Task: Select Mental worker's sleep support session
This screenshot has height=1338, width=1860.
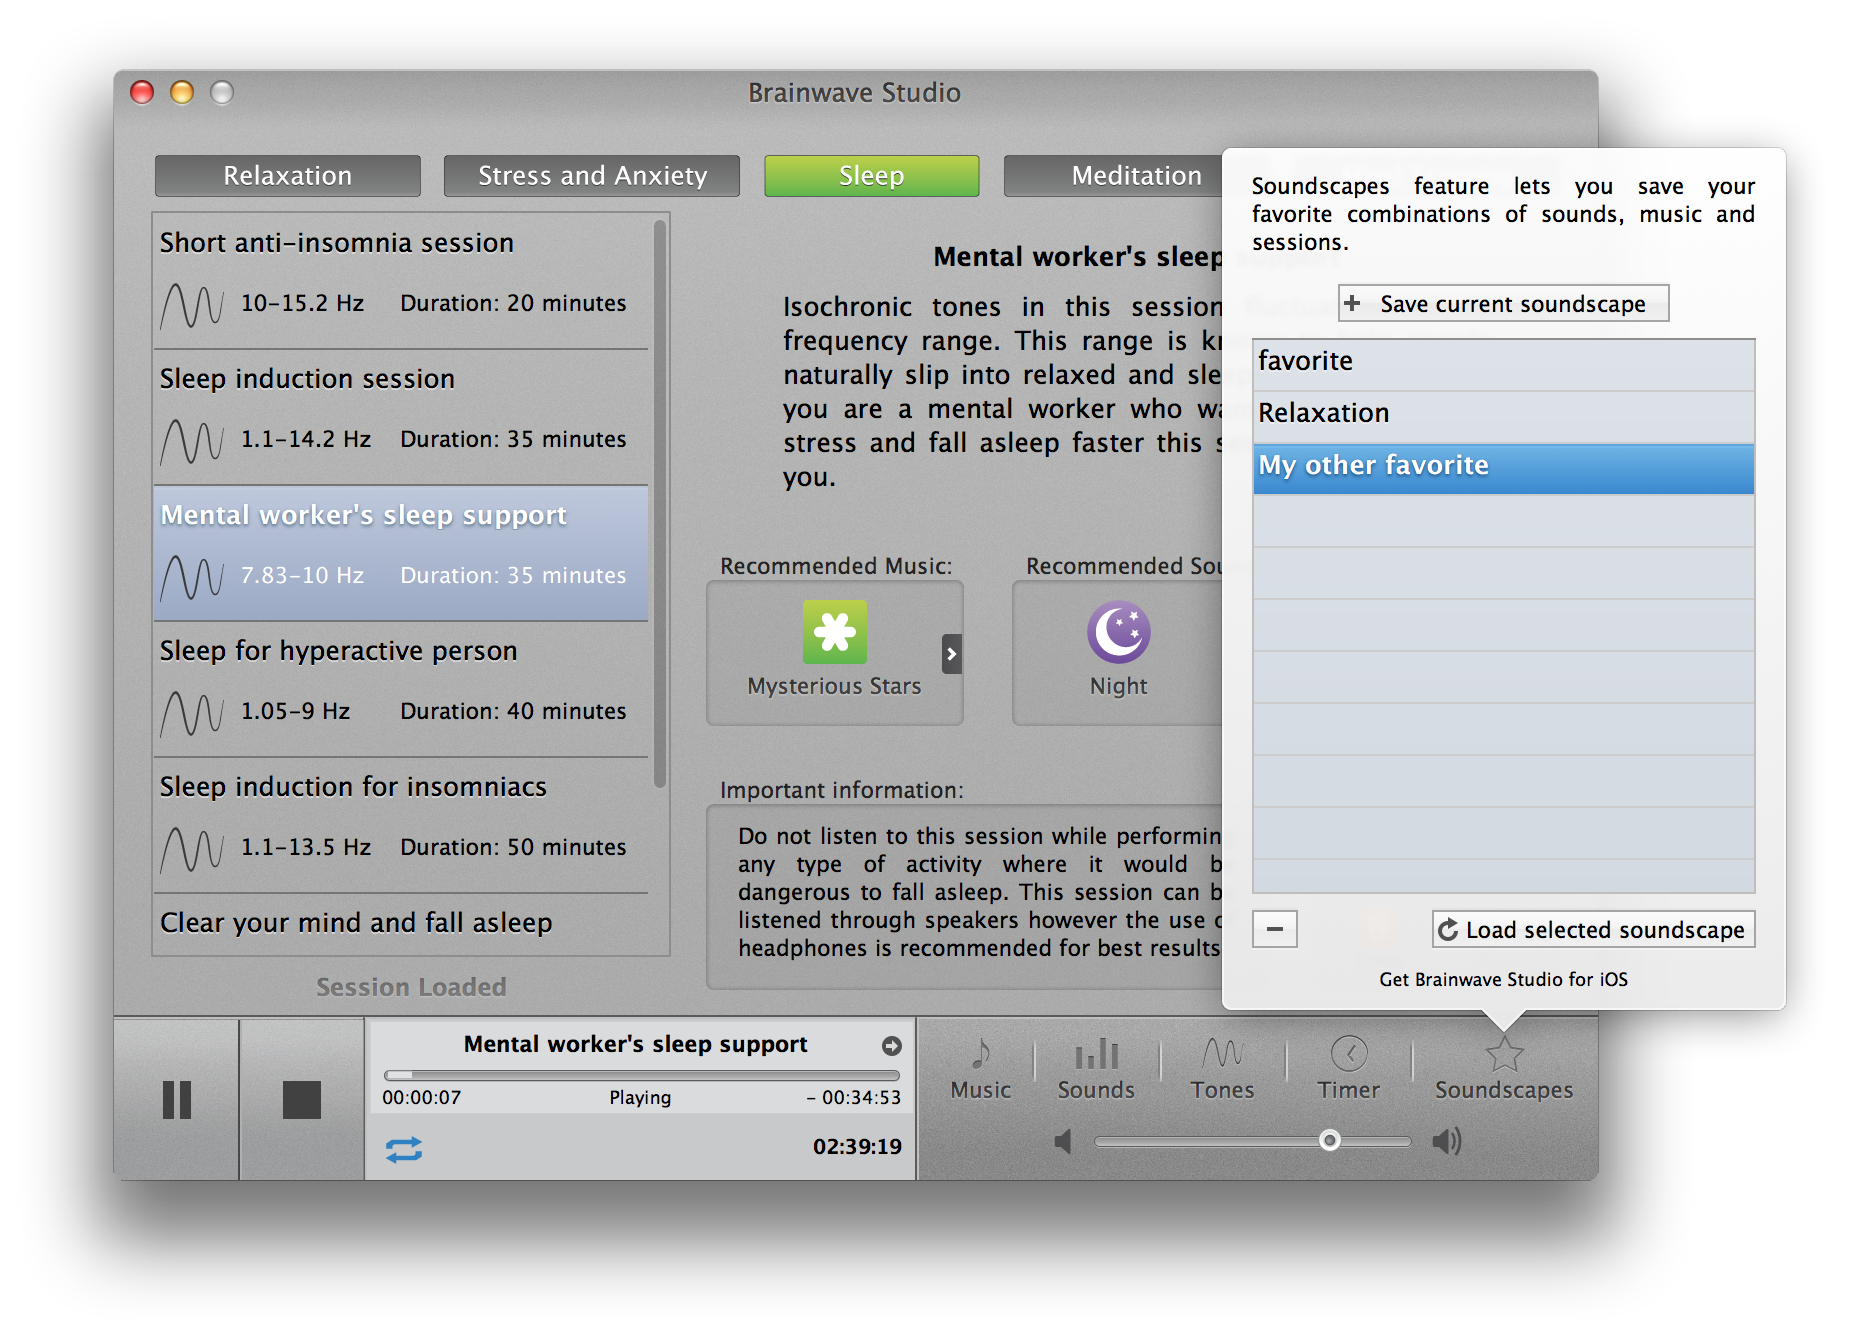Action: coord(400,553)
